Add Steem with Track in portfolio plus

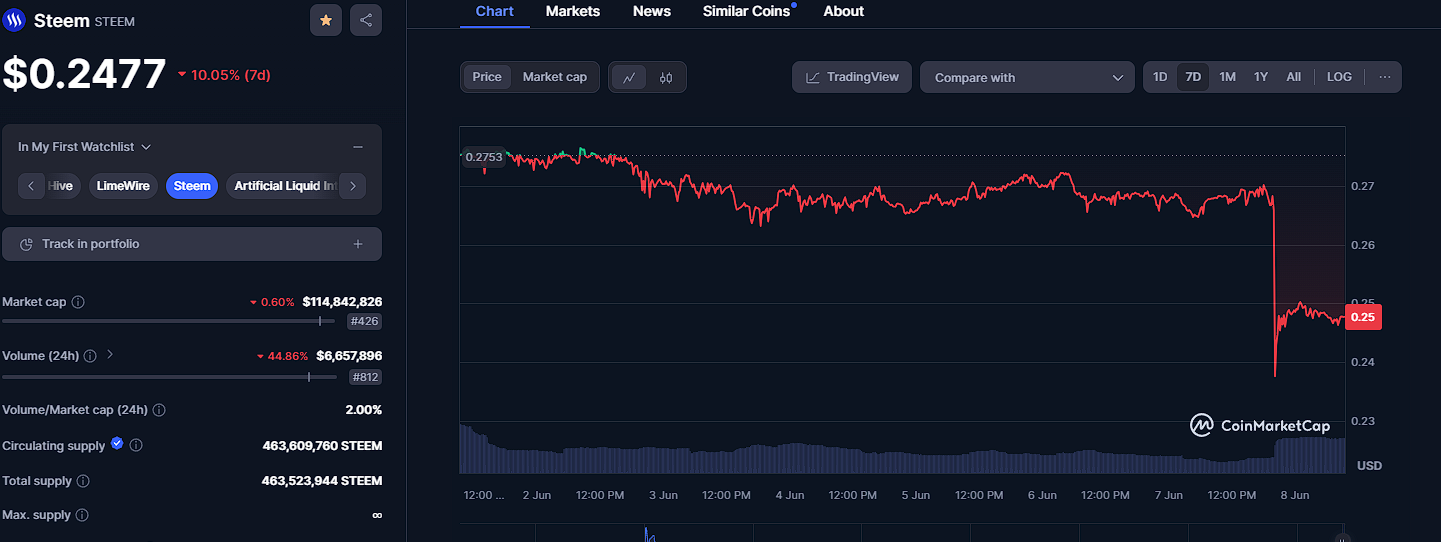pyautogui.click(x=358, y=244)
